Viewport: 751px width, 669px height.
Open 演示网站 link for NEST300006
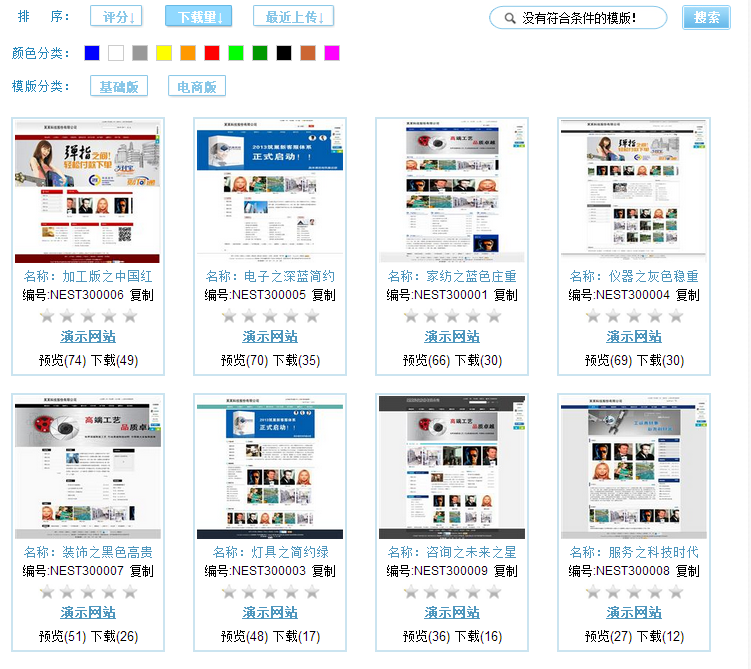(88, 337)
